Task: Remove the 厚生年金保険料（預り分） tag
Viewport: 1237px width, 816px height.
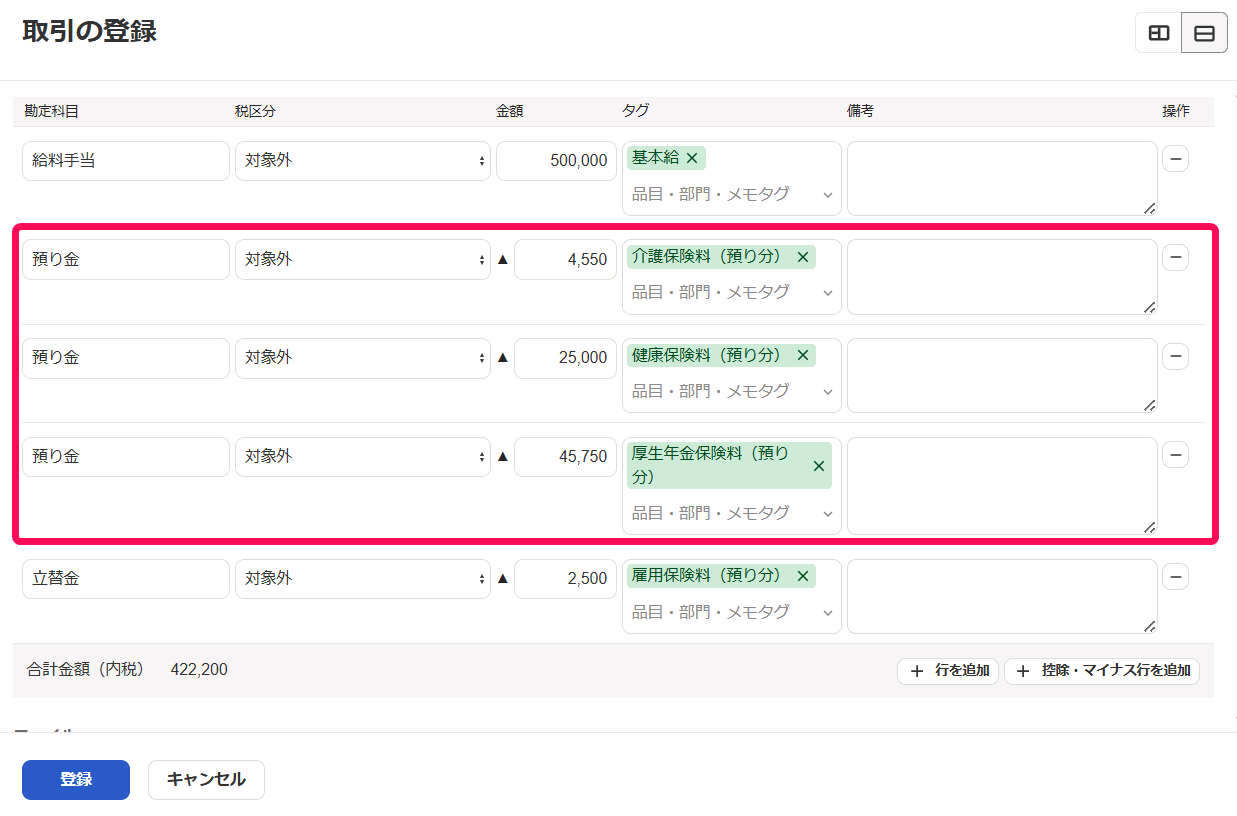Action: click(x=819, y=466)
